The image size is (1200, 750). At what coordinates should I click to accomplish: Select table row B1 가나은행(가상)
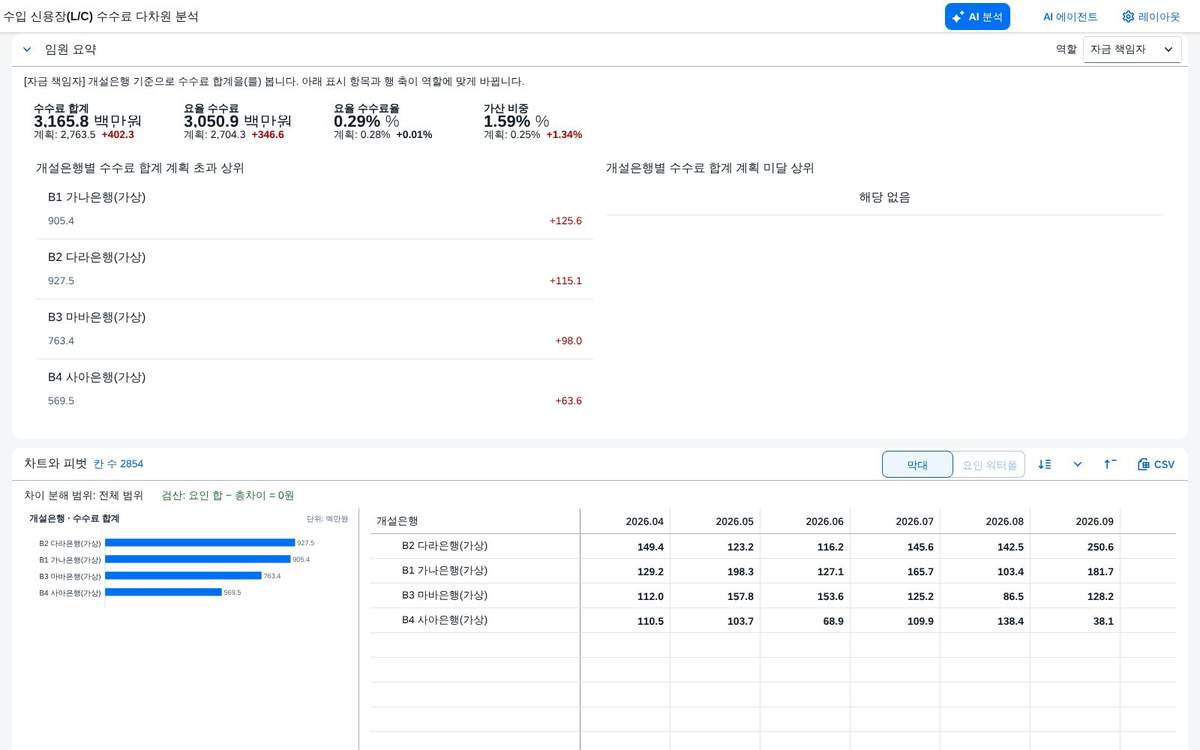pos(772,571)
